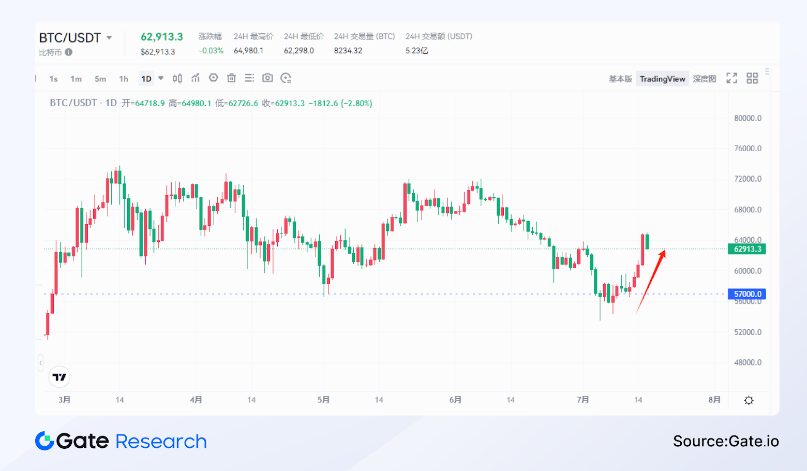Expand the 1D interval dropdown arrow

161,78
